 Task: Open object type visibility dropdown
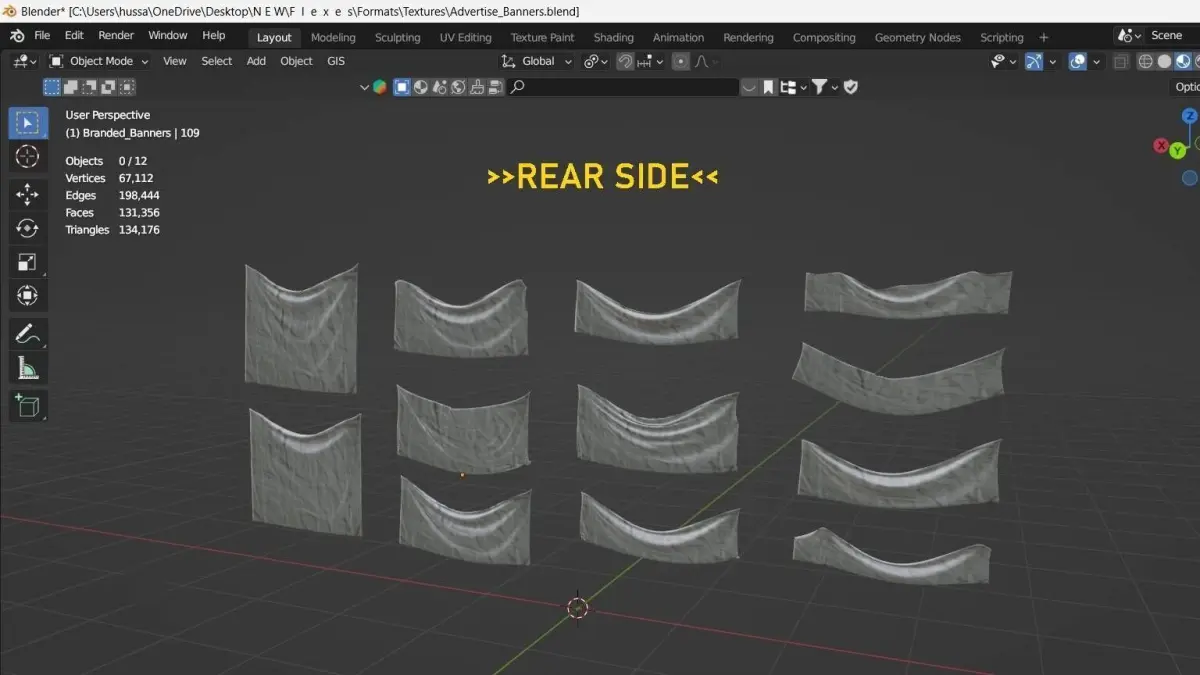pyautogui.click(x=1002, y=61)
